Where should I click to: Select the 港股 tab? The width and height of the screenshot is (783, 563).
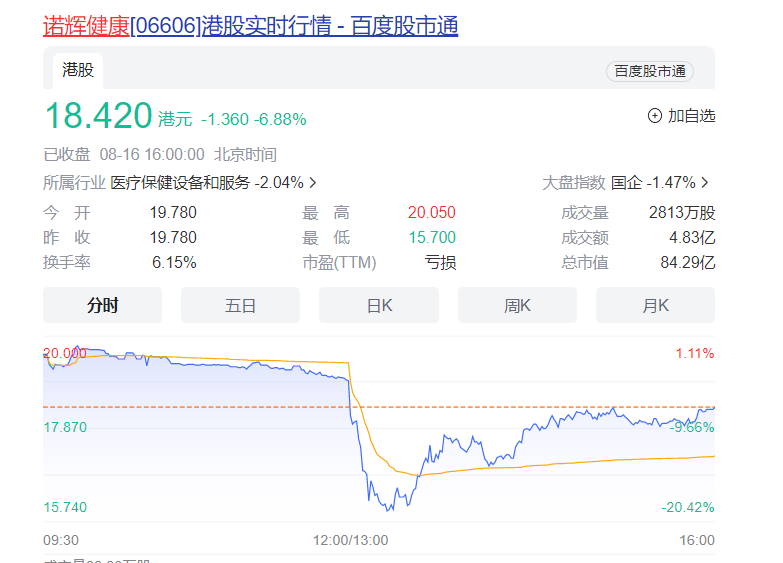click(78, 70)
